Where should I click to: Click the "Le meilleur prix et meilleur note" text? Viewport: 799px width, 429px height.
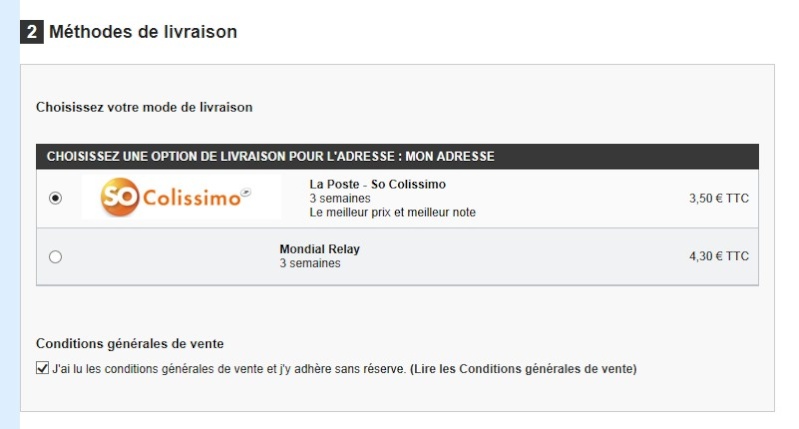coord(392,212)
